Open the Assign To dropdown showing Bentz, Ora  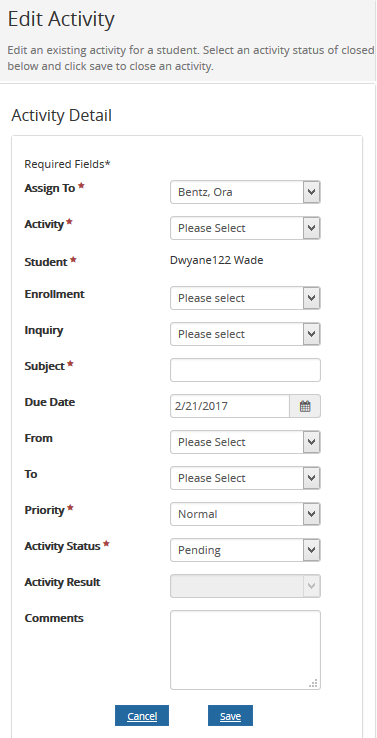245,193
